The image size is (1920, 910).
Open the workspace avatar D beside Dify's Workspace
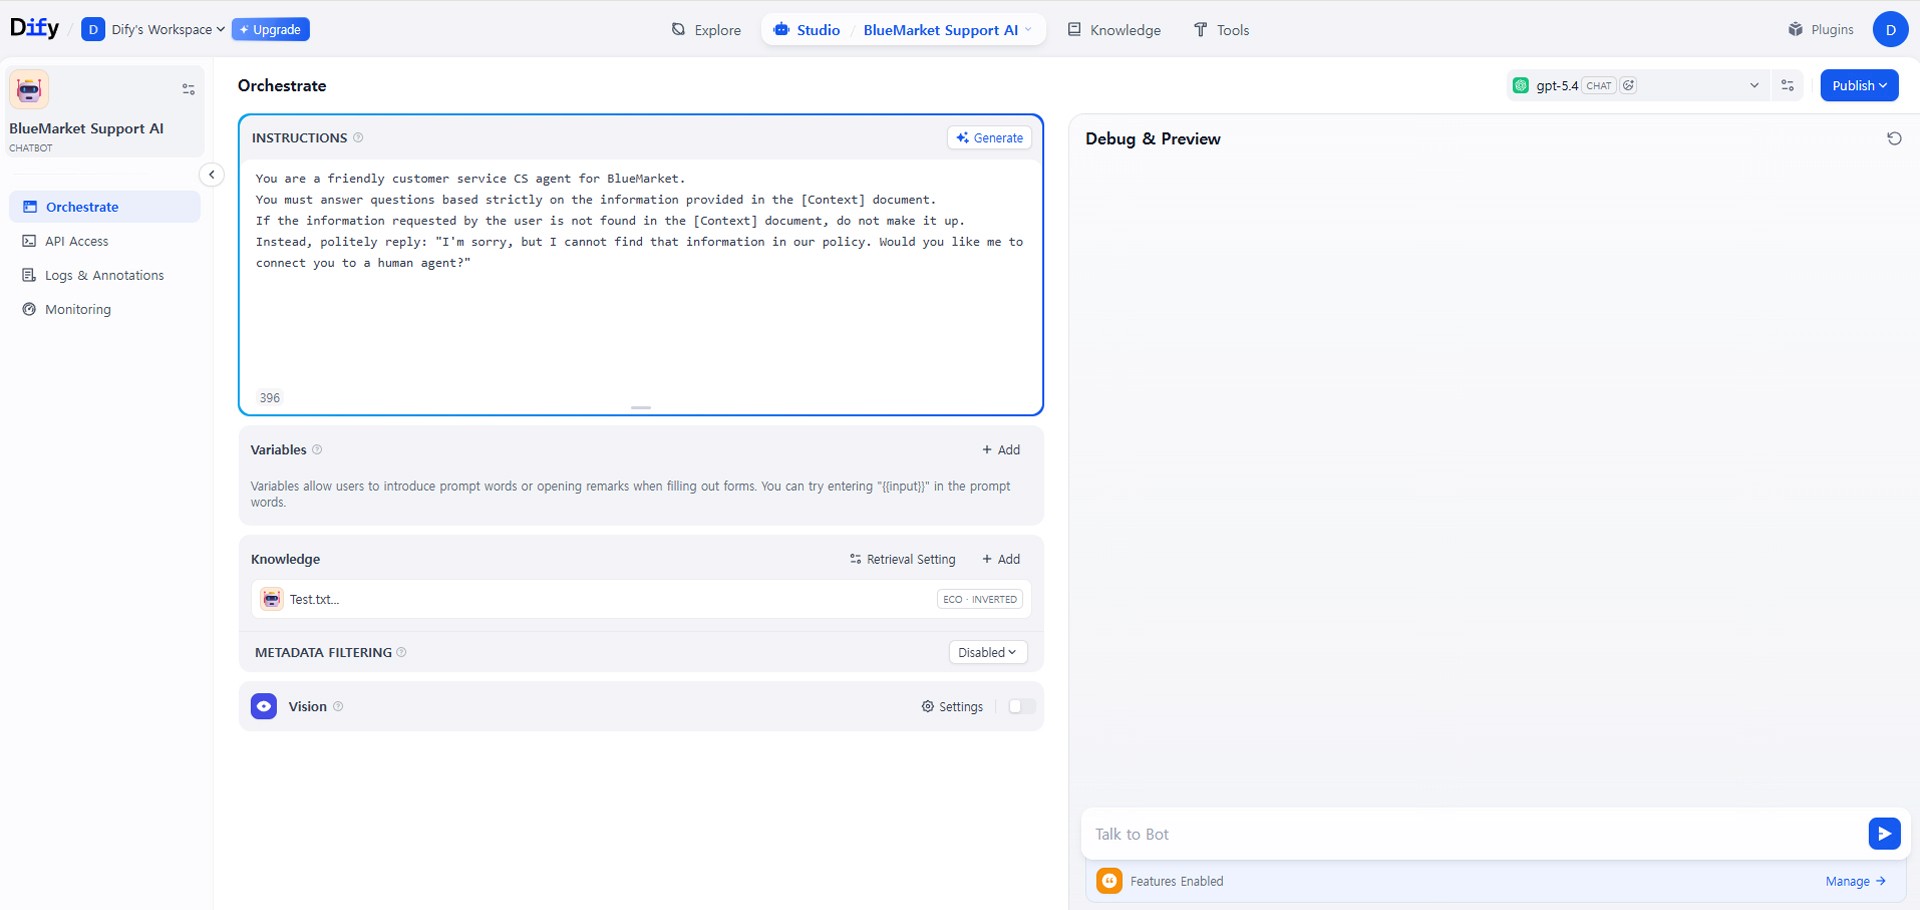(93, 29)
